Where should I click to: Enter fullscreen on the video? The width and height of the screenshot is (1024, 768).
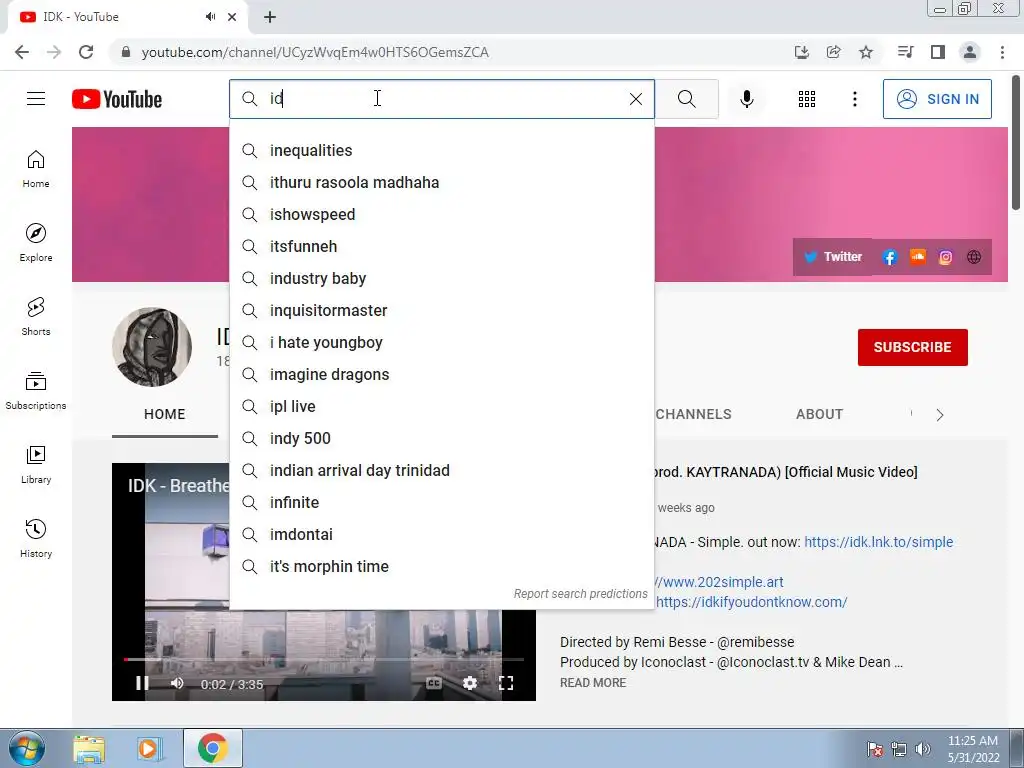[x=505, y=683]
